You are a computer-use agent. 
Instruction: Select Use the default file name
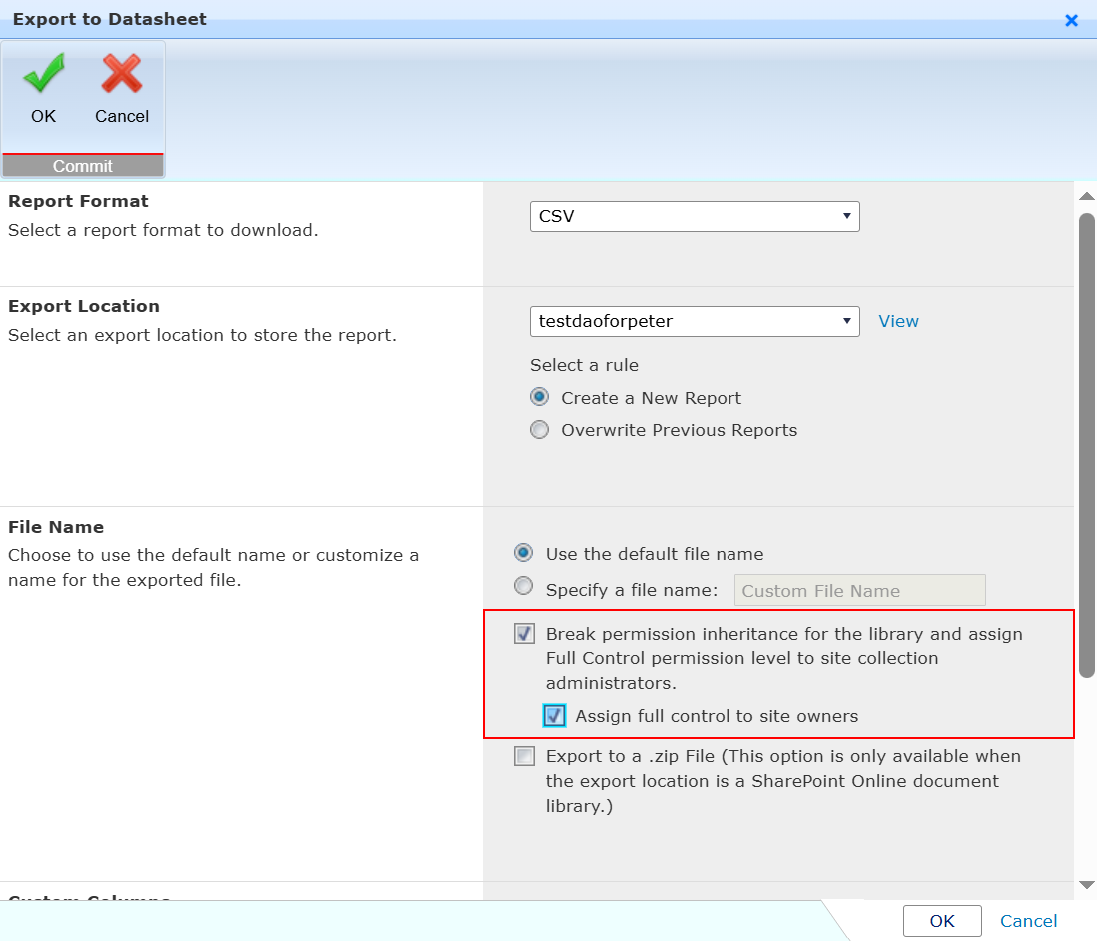pyautogui.click(x=523, y=553)
